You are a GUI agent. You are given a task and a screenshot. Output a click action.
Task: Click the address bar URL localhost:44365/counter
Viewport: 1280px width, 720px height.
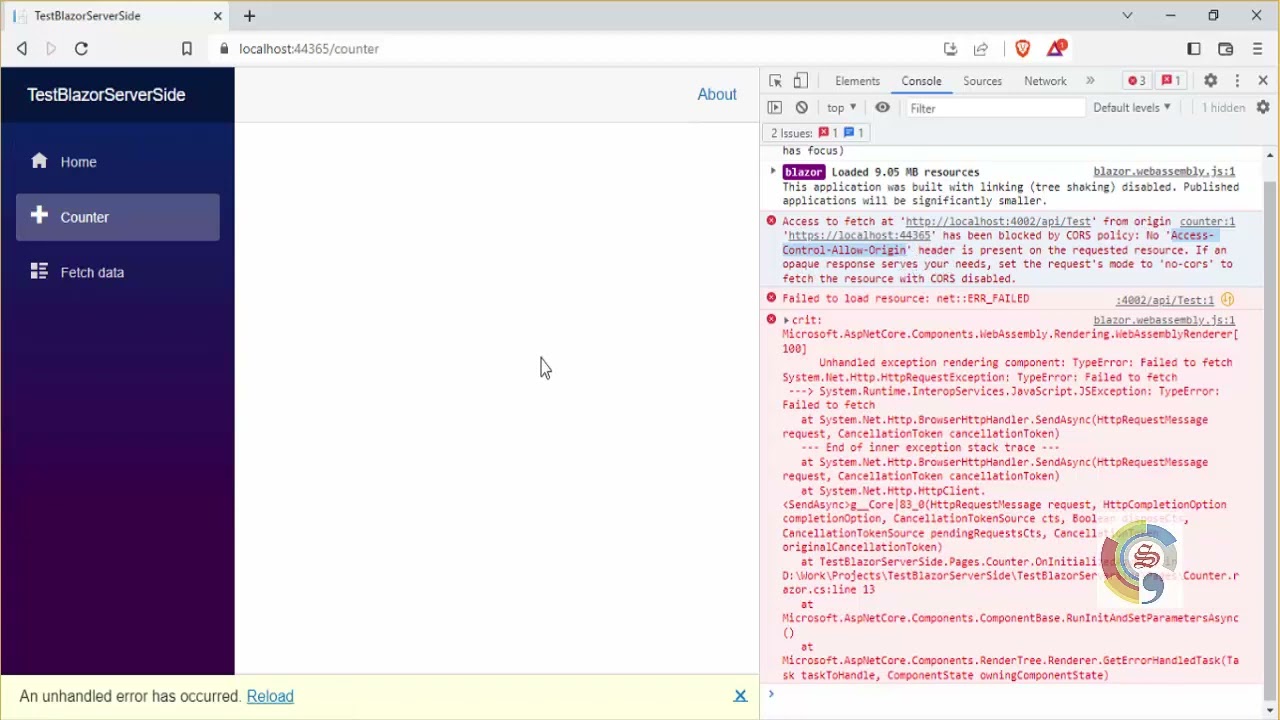coord(309,48)
